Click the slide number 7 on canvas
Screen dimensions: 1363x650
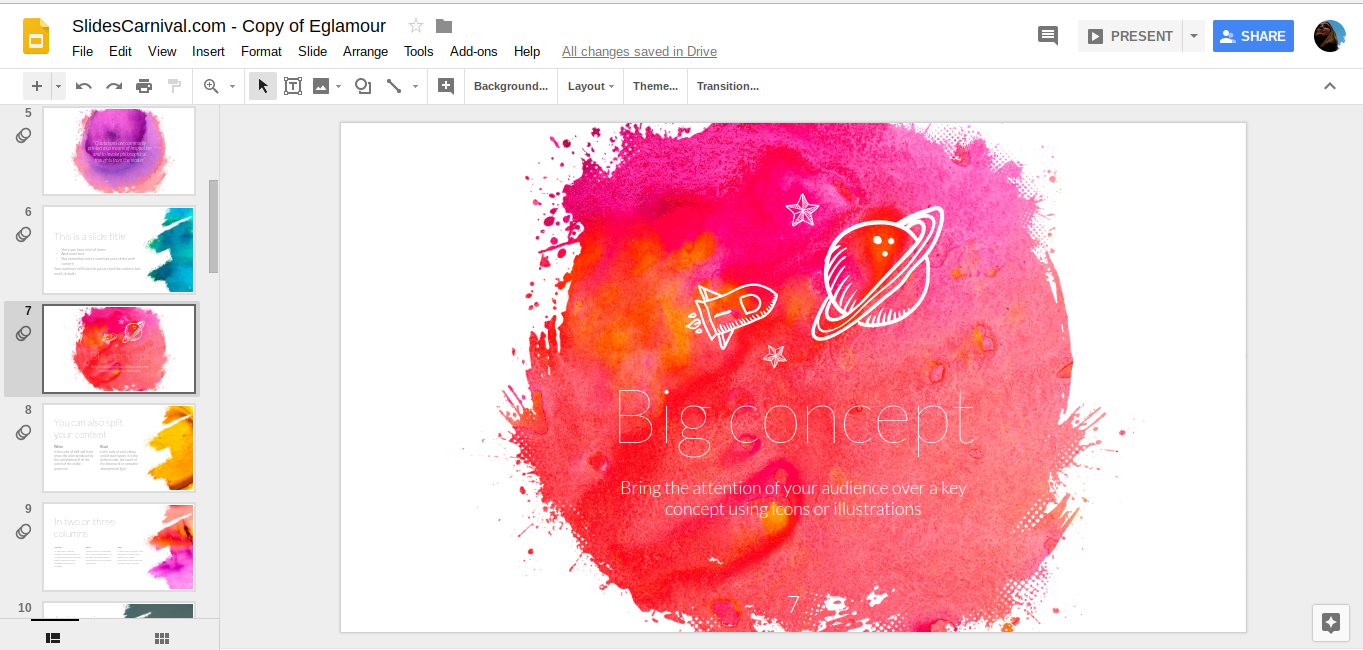pyautogui.click(x=793, y=604)
